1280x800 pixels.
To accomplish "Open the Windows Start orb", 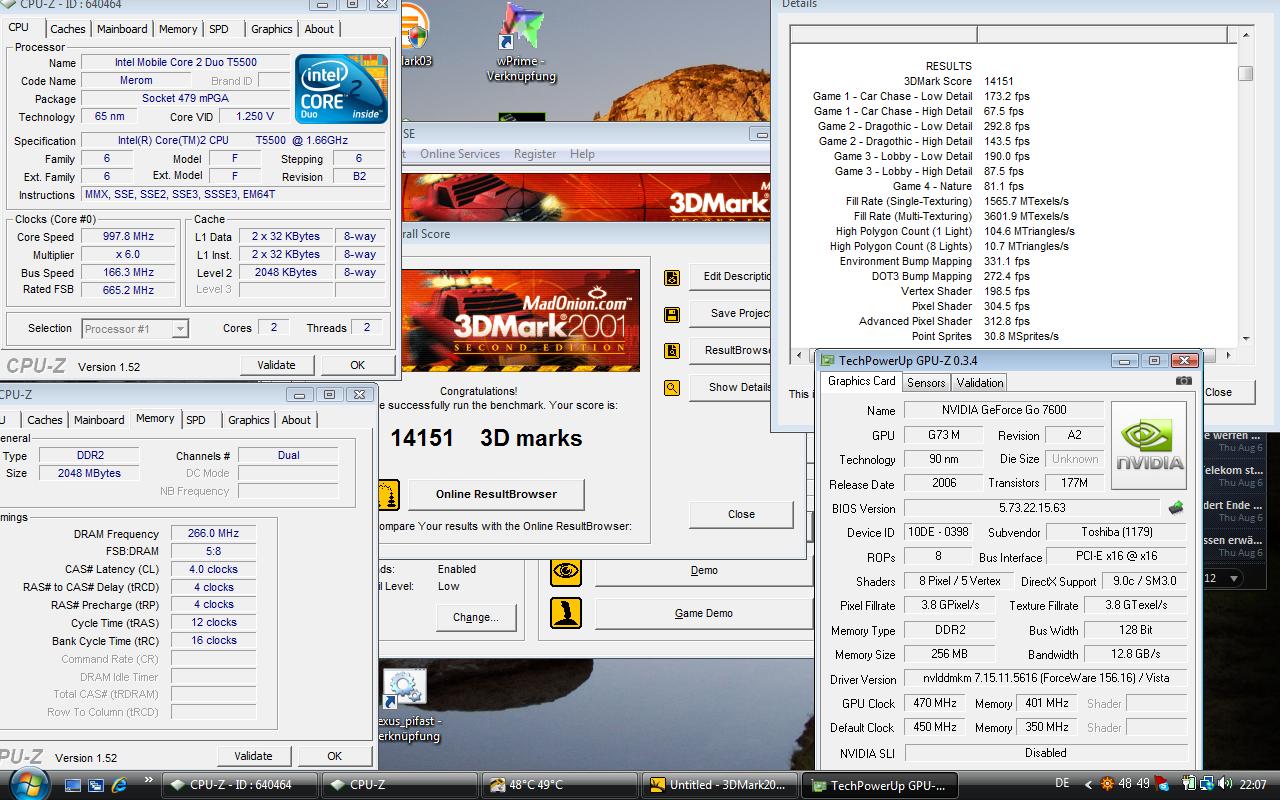I will tap(27, 783).
